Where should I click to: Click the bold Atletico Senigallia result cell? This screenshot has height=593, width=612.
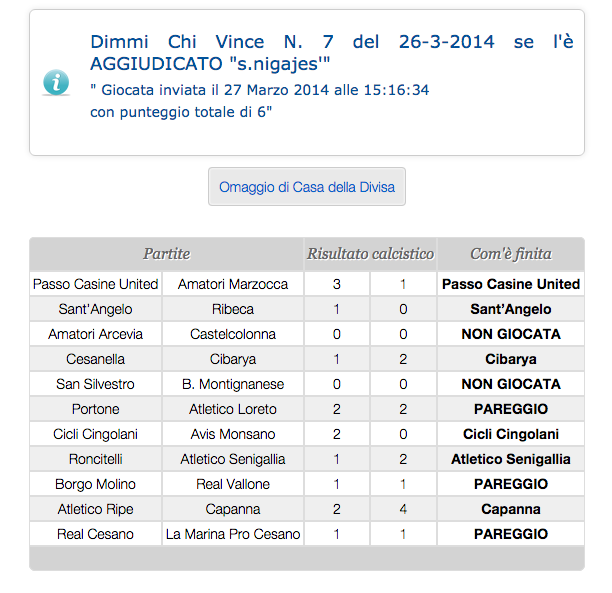(x=510, y=459)
